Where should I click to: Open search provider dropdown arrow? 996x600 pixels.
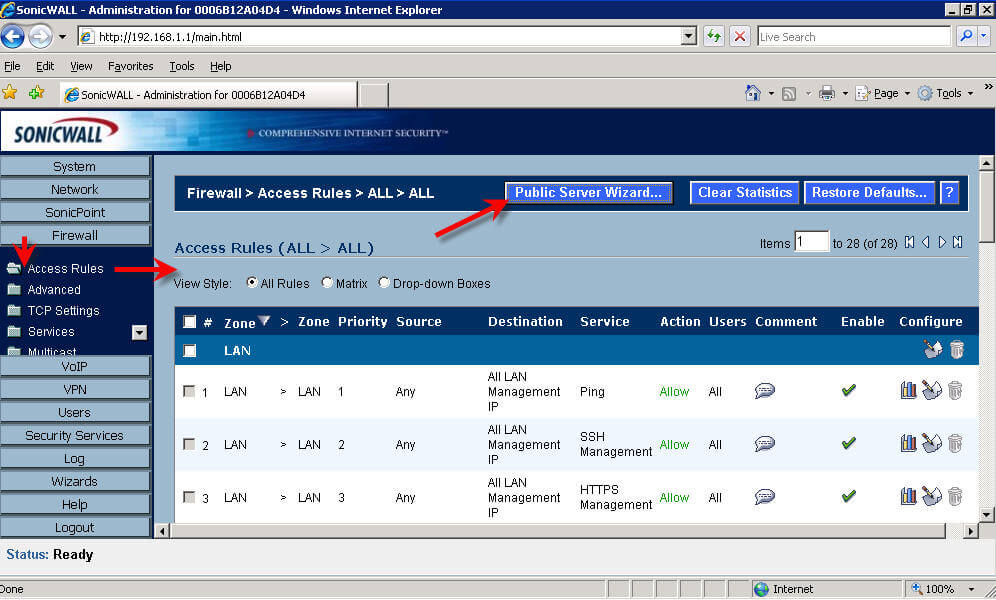[983, 36]
